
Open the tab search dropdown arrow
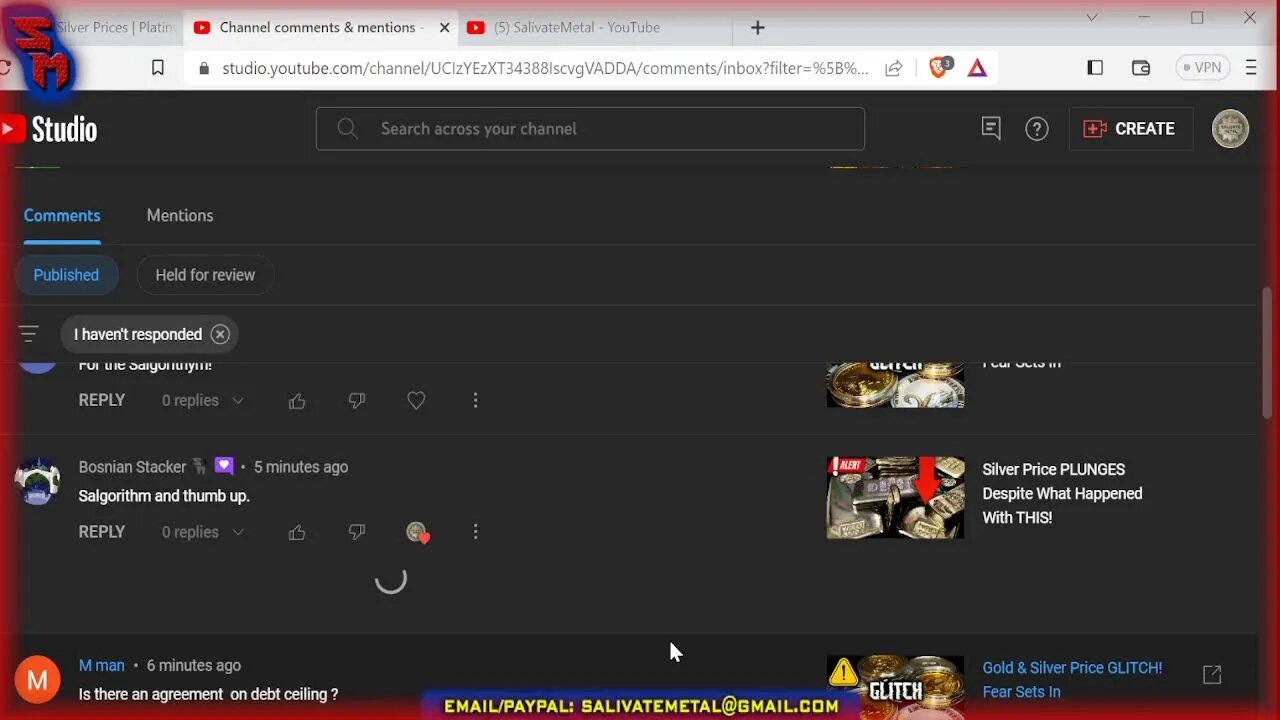pyautogui.click(x=1092, y=17)
